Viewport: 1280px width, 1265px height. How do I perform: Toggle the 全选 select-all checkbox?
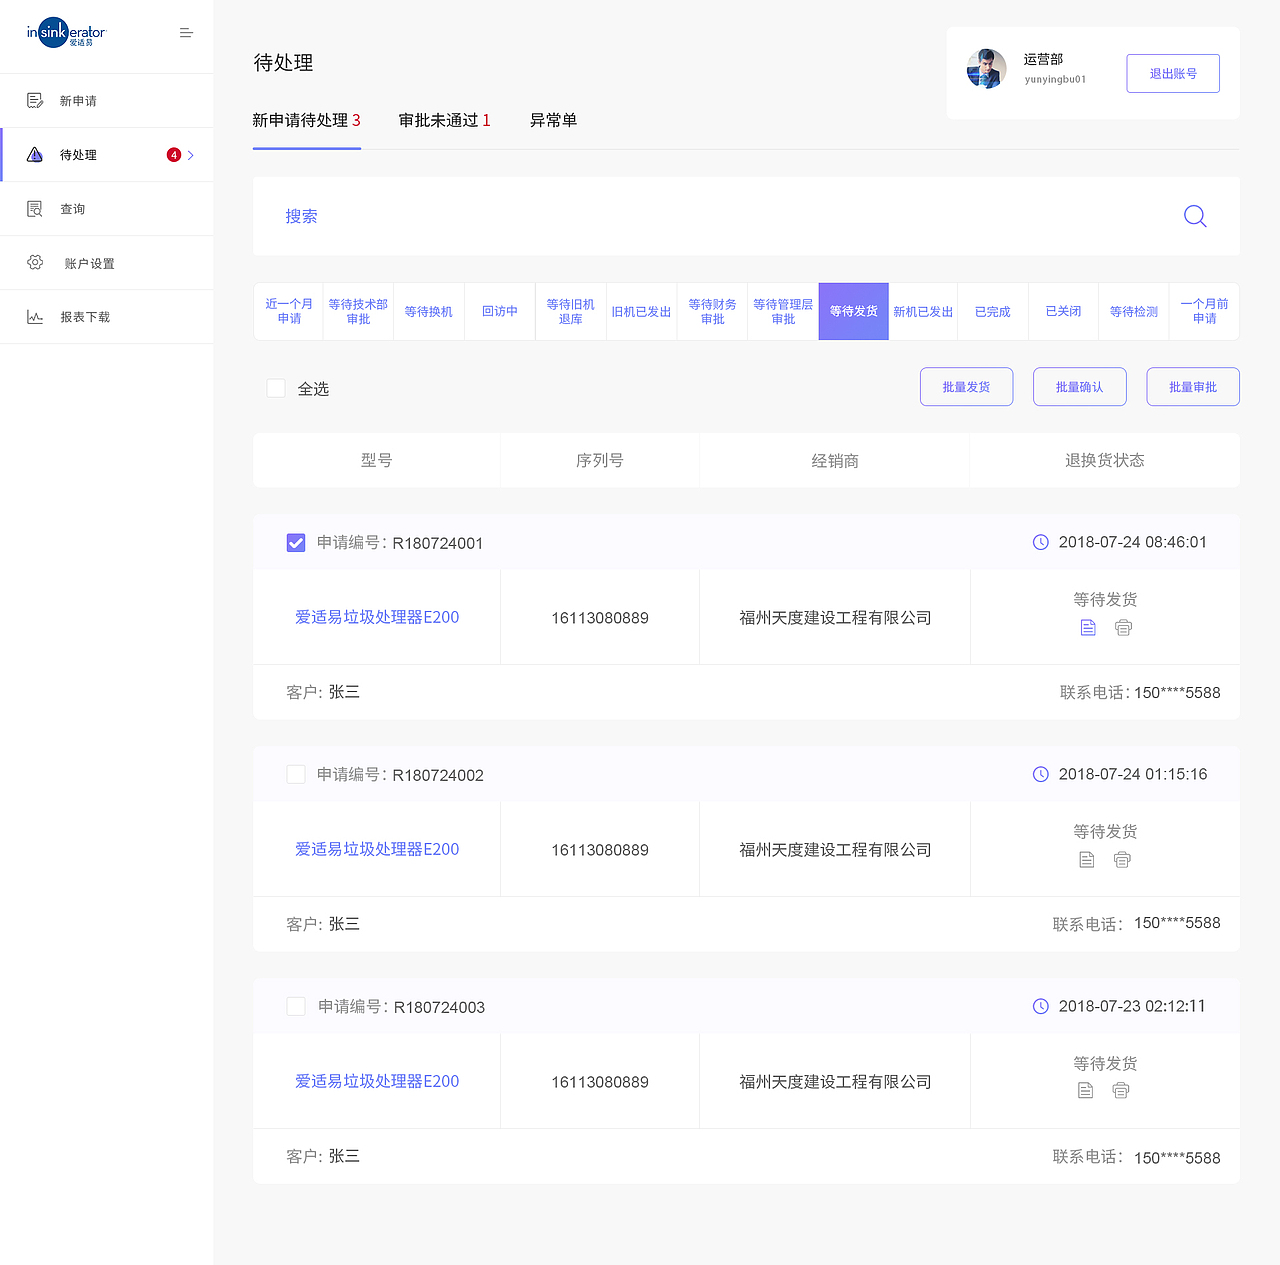(x=276, y=388)
